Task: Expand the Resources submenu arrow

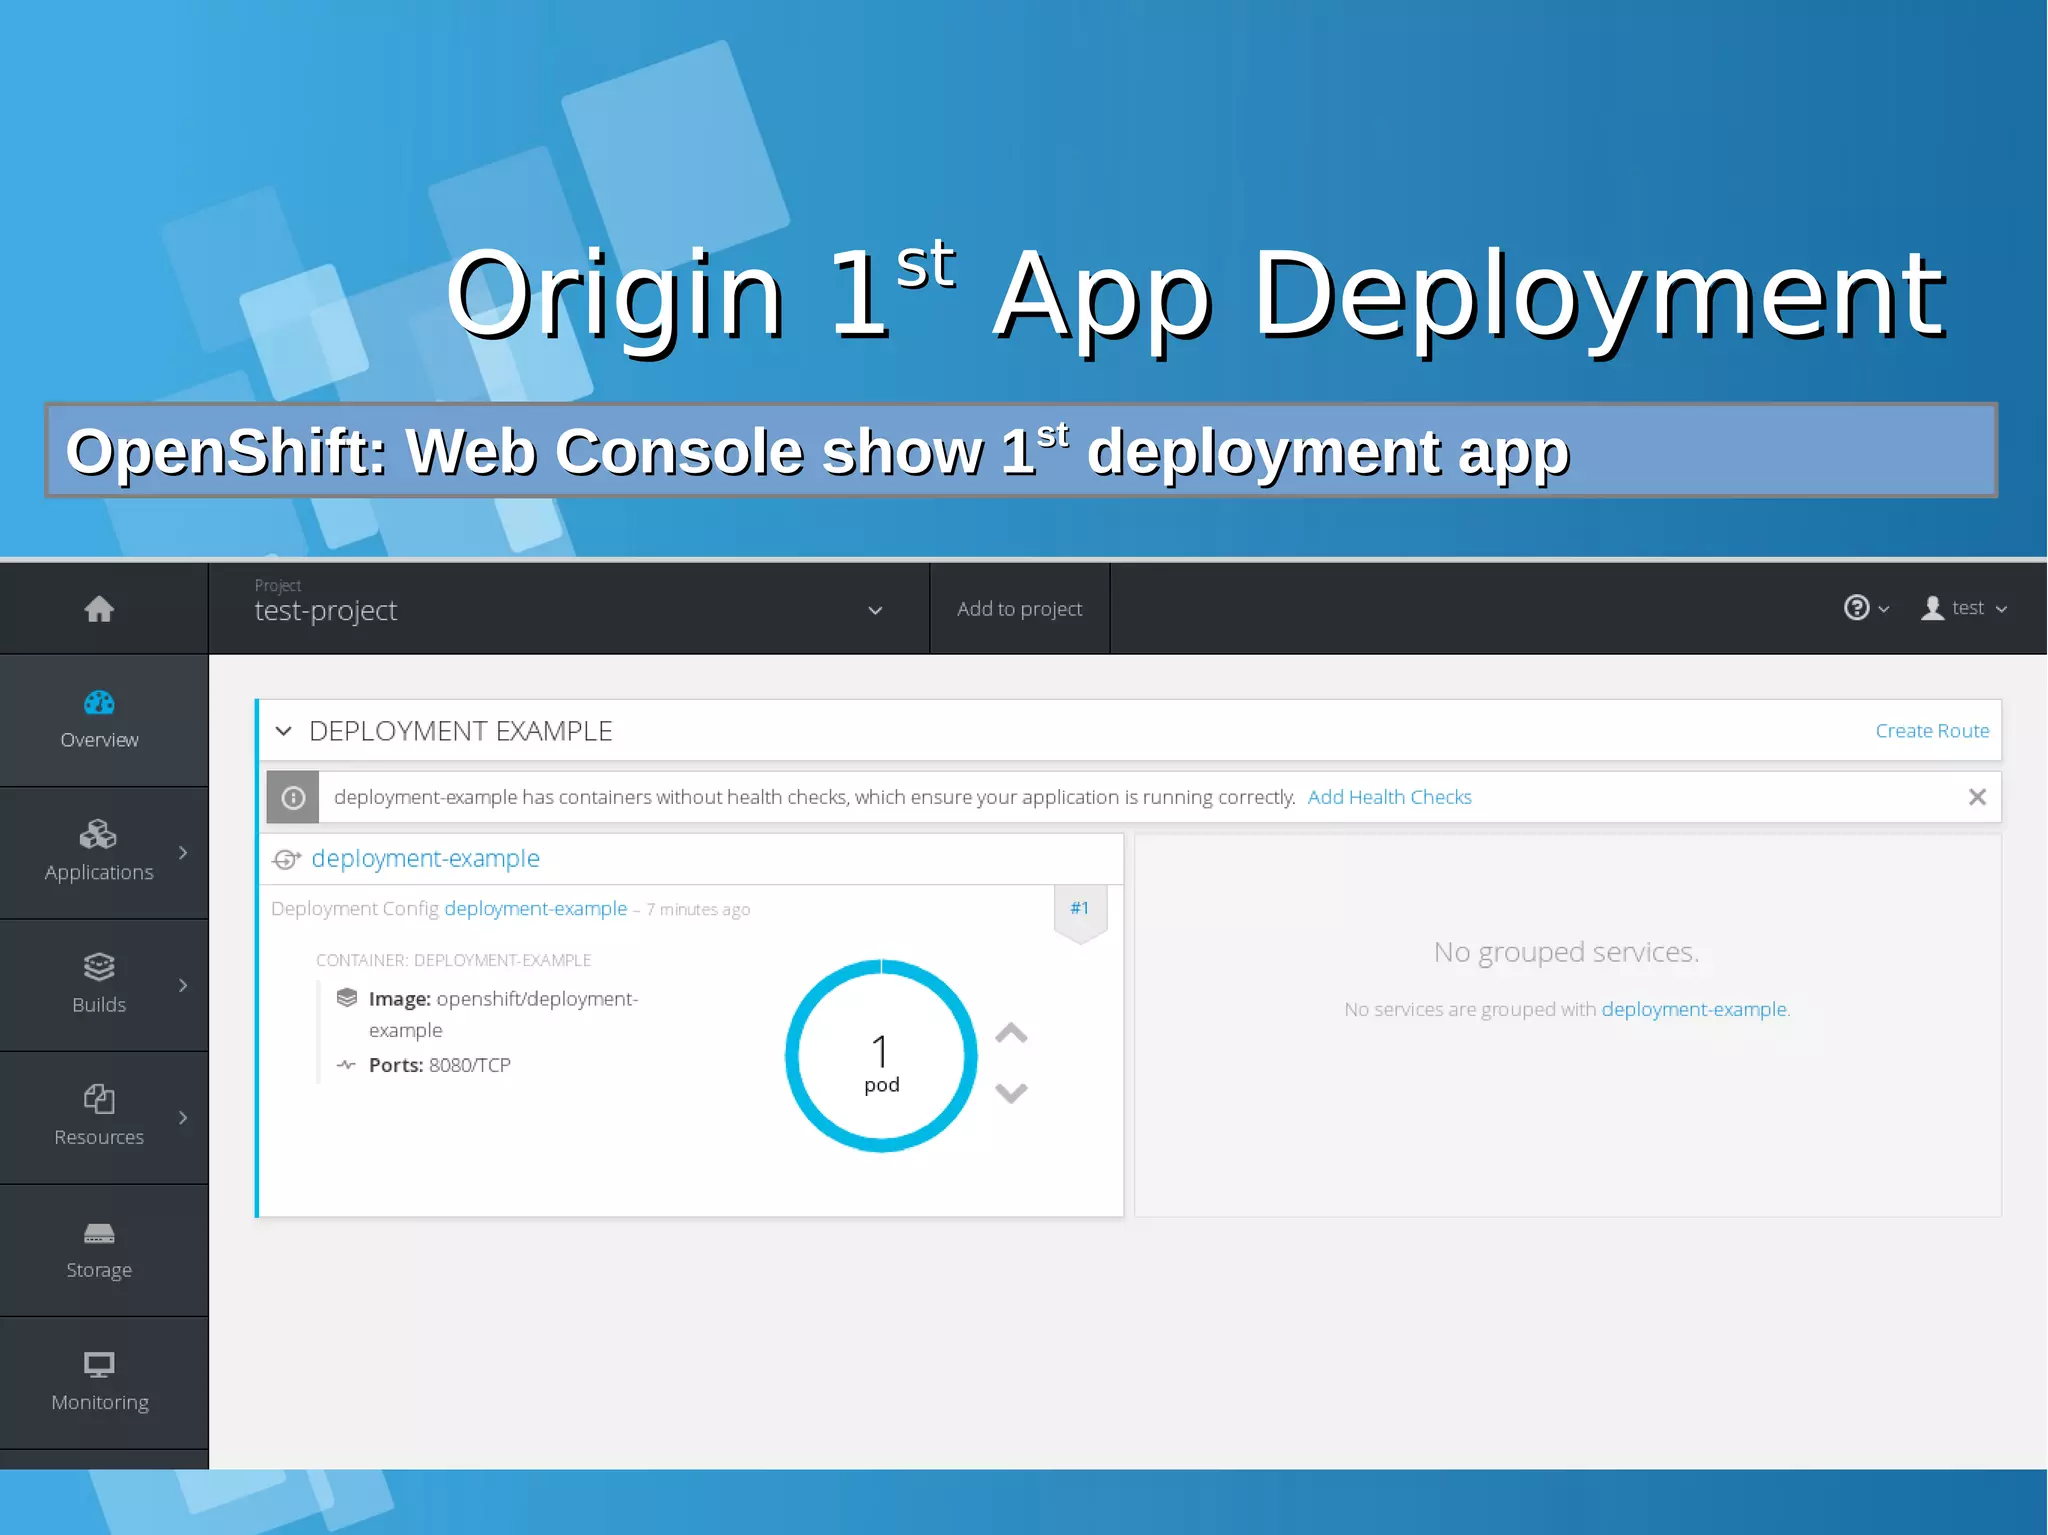Action: [183, 1118]
